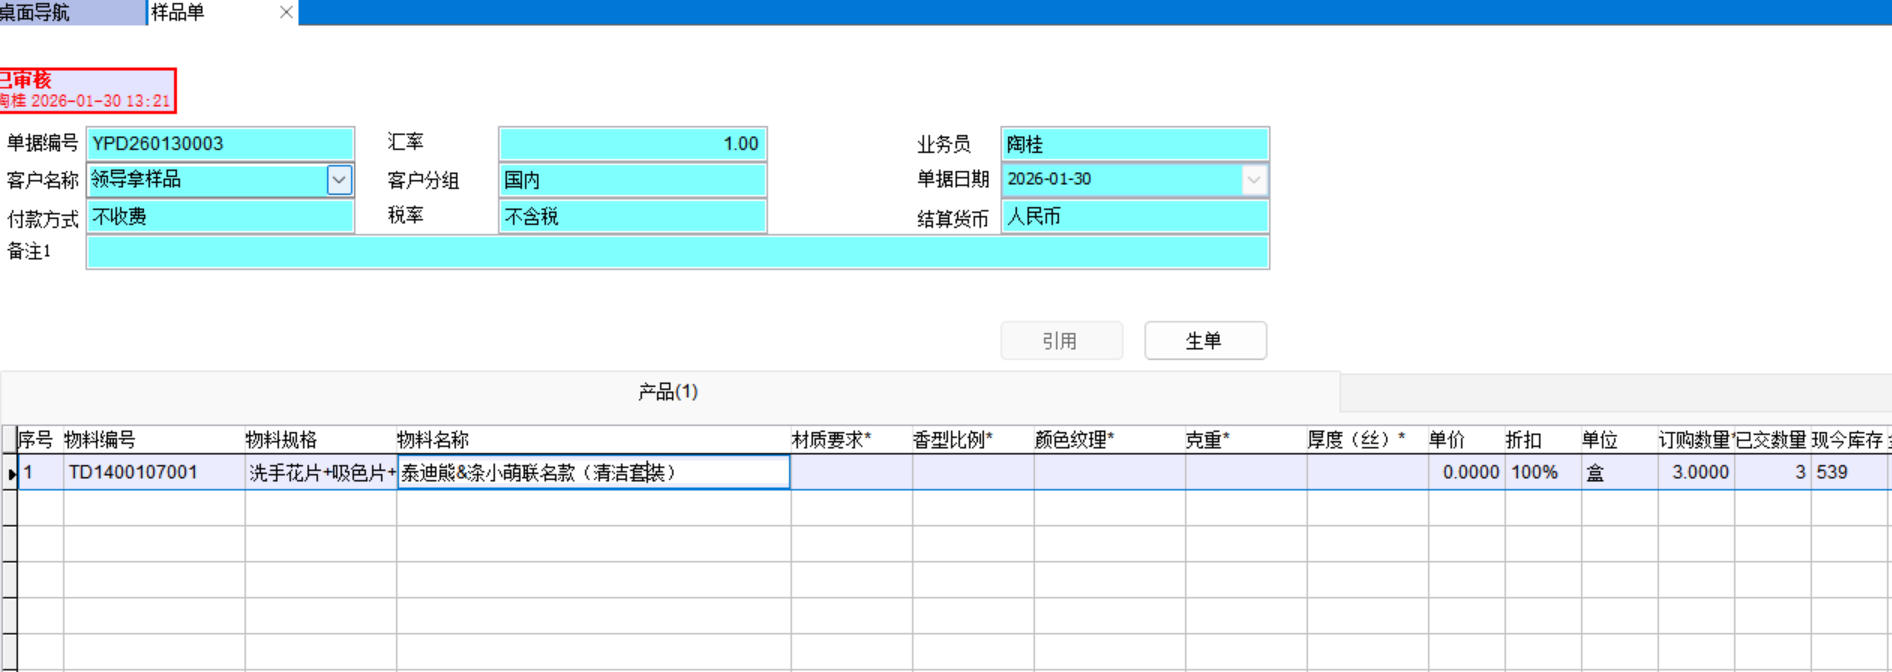Click the 生单 button
This screenshot has height=672, width=1892.
[x=1205, y=341]
